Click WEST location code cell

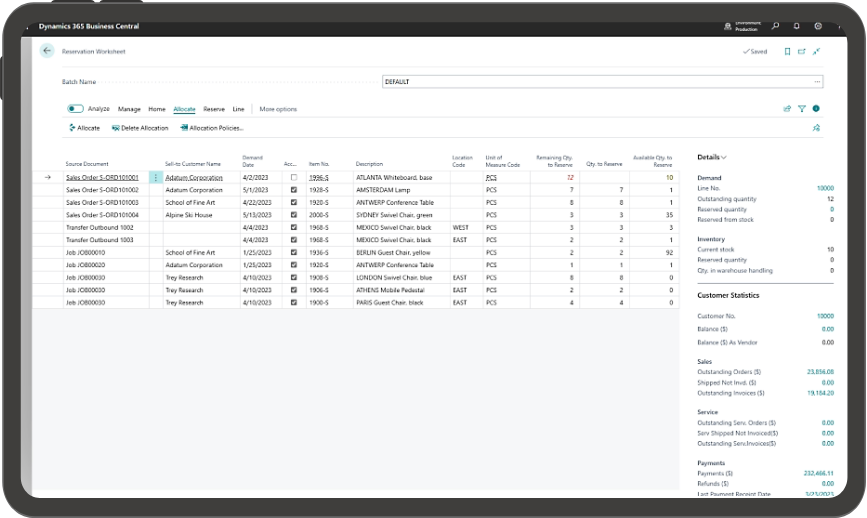pos(460,228)
